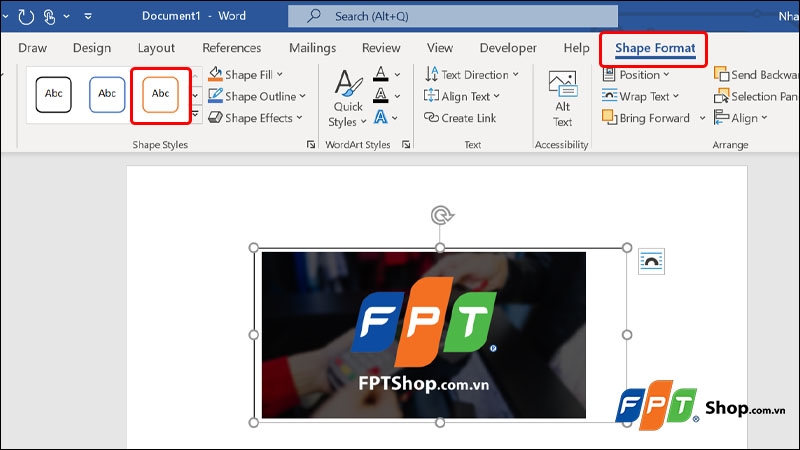Open Customize Quick Access Toolbar menu
Viewport: 800px width, 450px height.
[88, 16]
